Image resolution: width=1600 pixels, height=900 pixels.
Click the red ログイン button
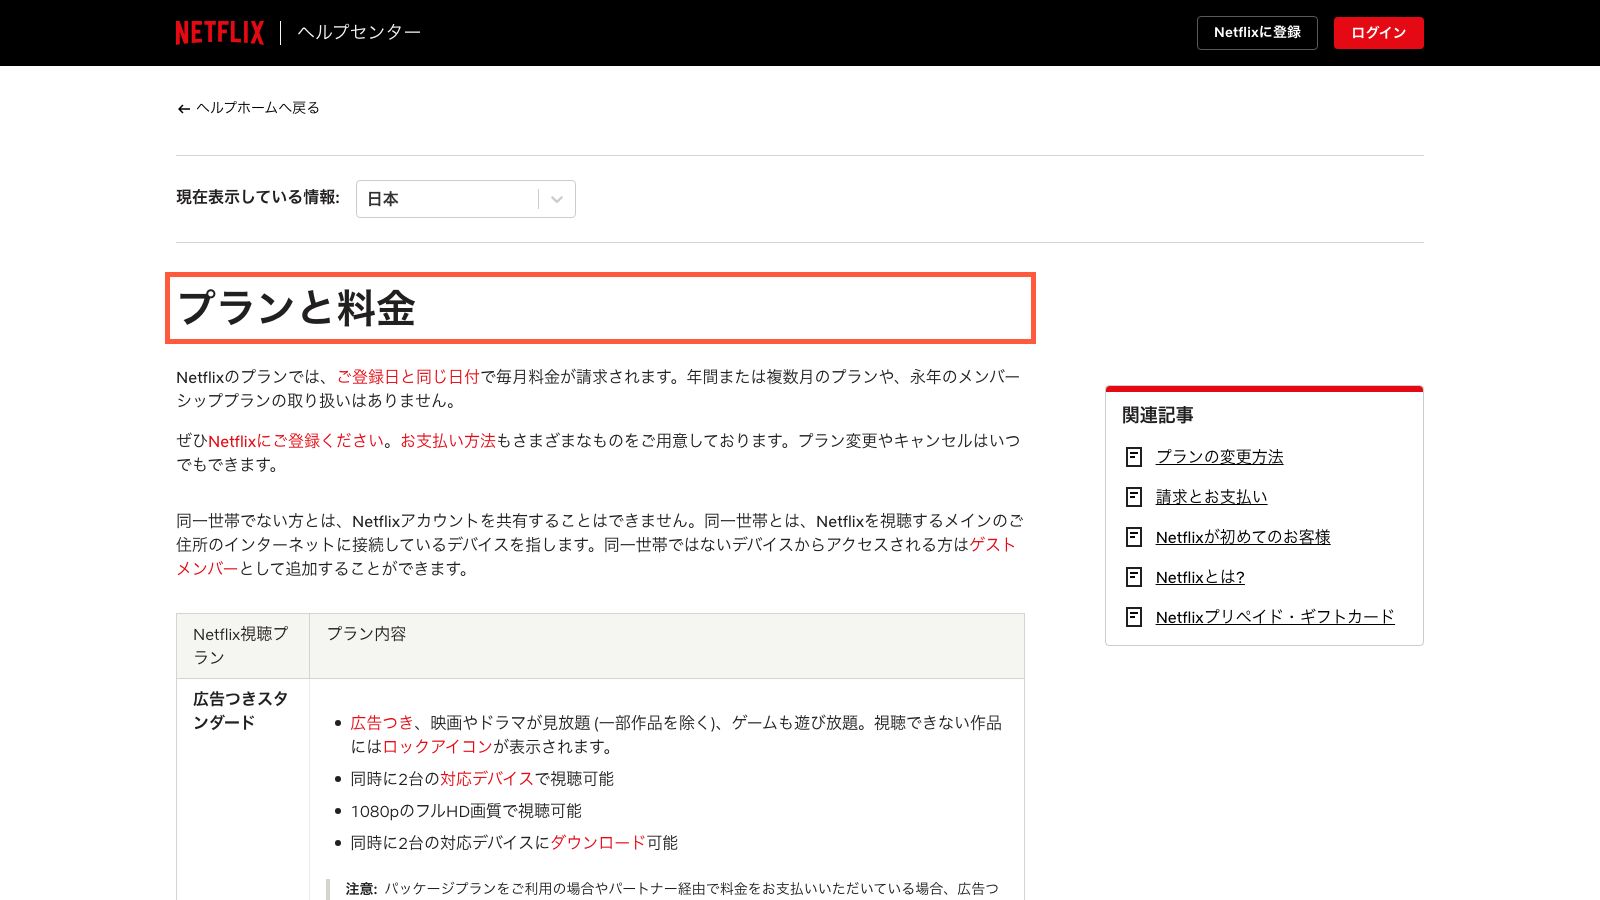(1379, 33)
